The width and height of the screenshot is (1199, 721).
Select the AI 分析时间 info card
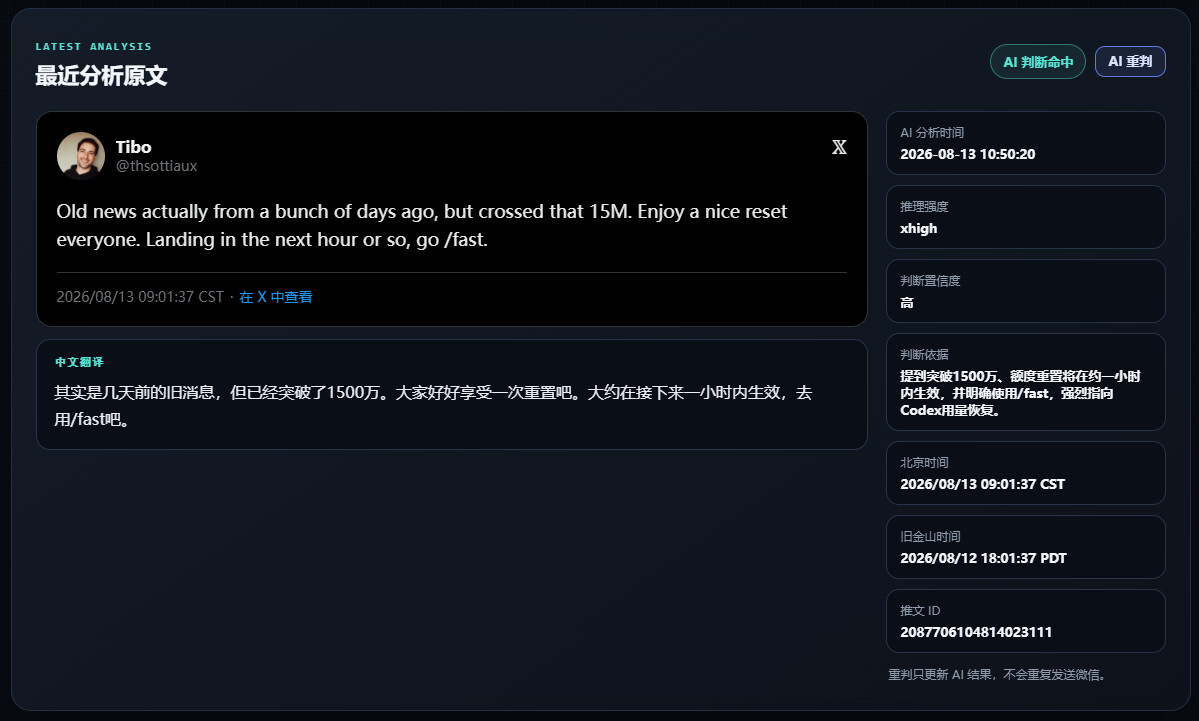1025,143
